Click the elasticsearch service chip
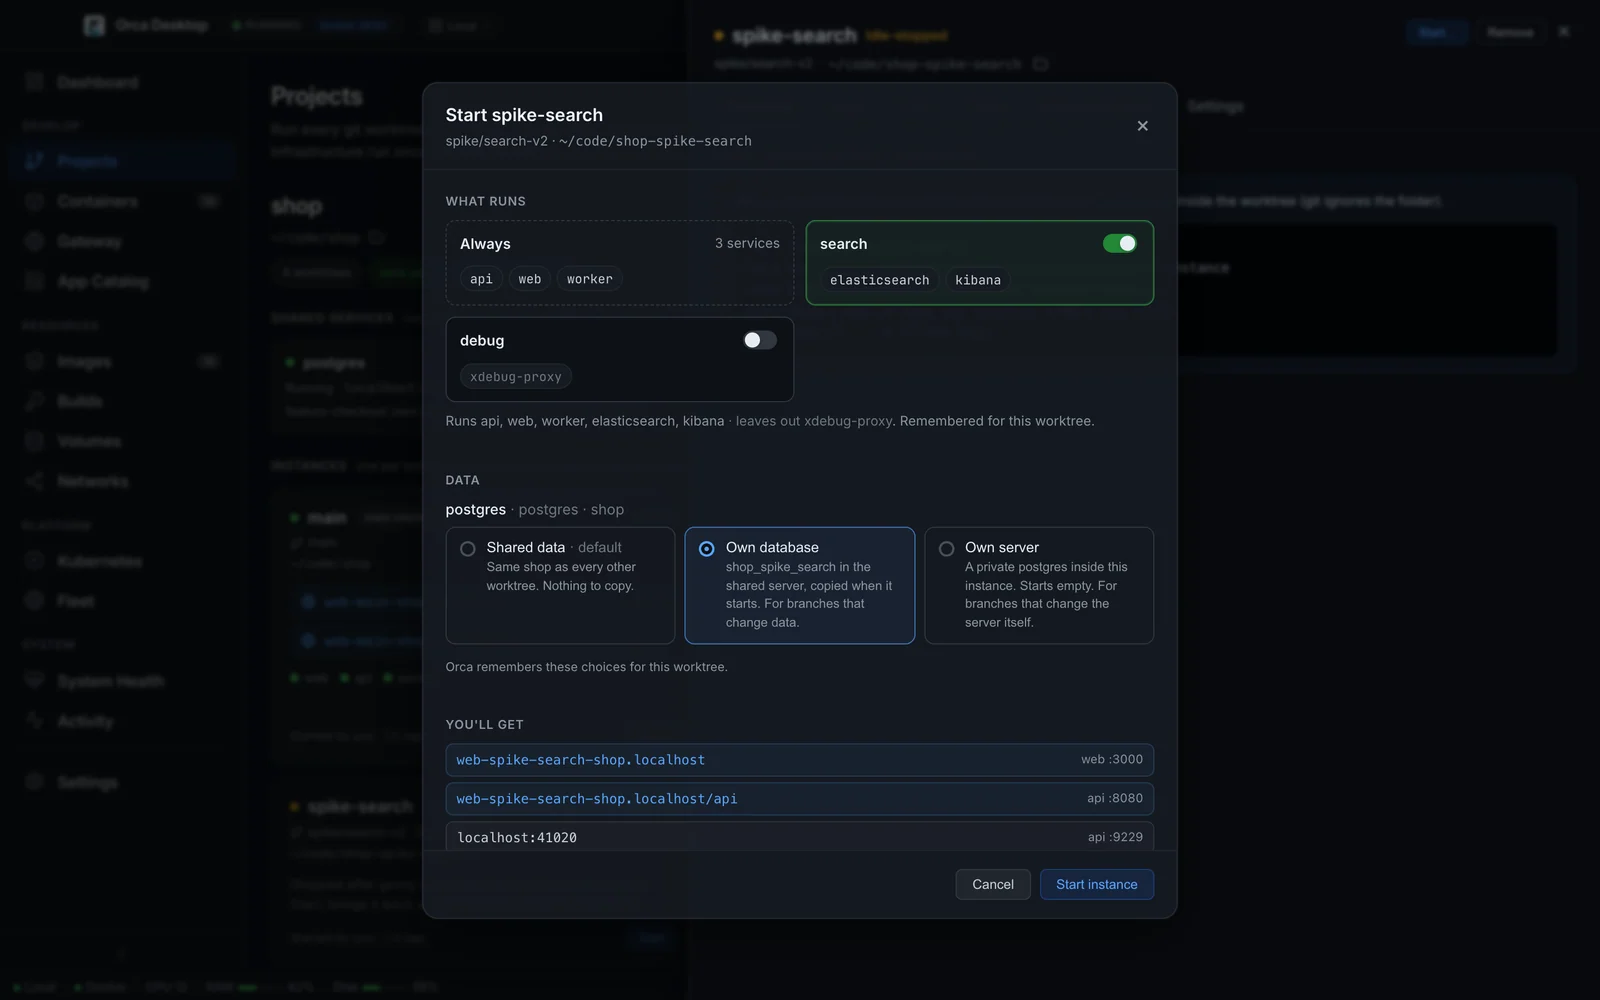Image resolution: width=1600 pixels, height=1000 pixels. [880, 280]
